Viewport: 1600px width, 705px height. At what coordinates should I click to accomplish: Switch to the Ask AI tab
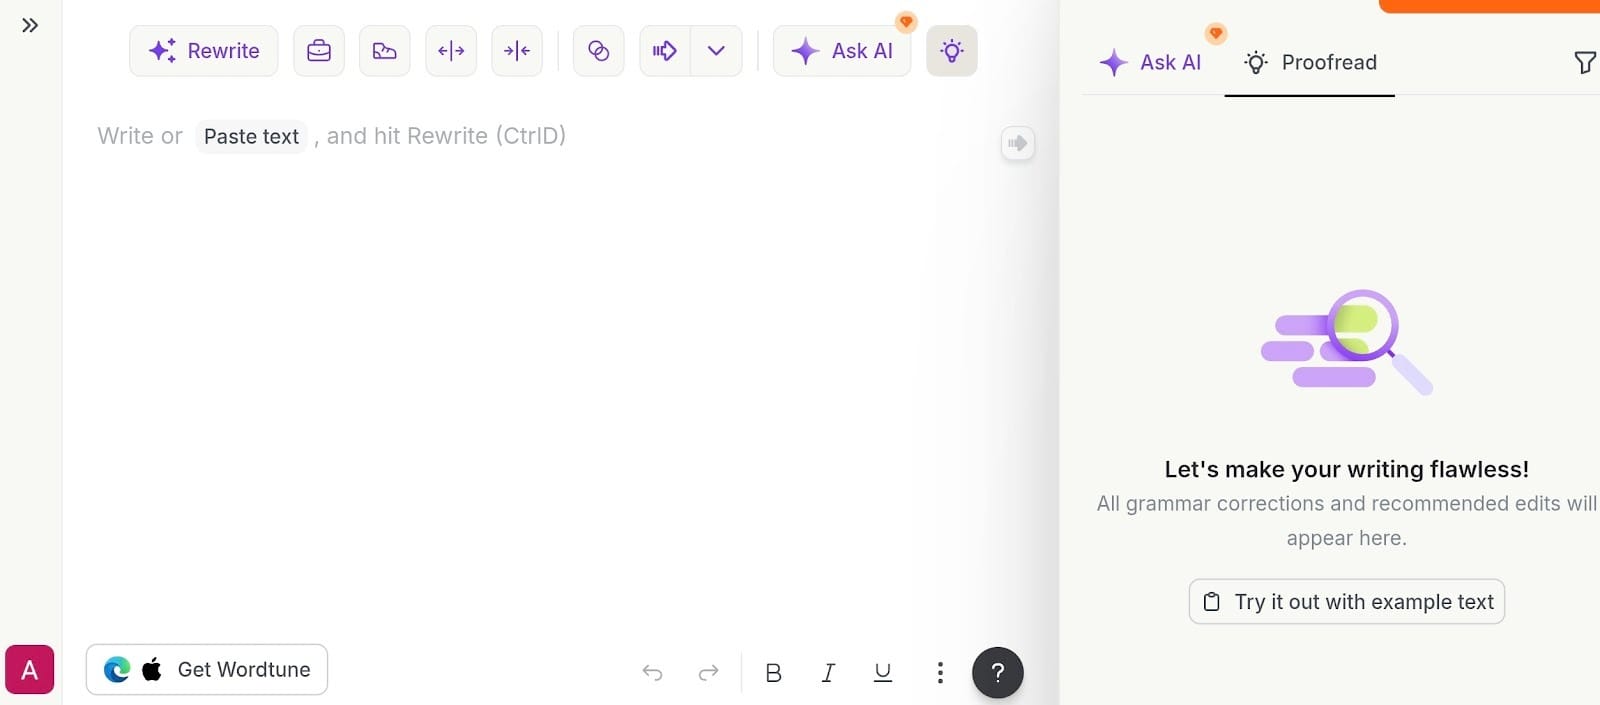1150,62
